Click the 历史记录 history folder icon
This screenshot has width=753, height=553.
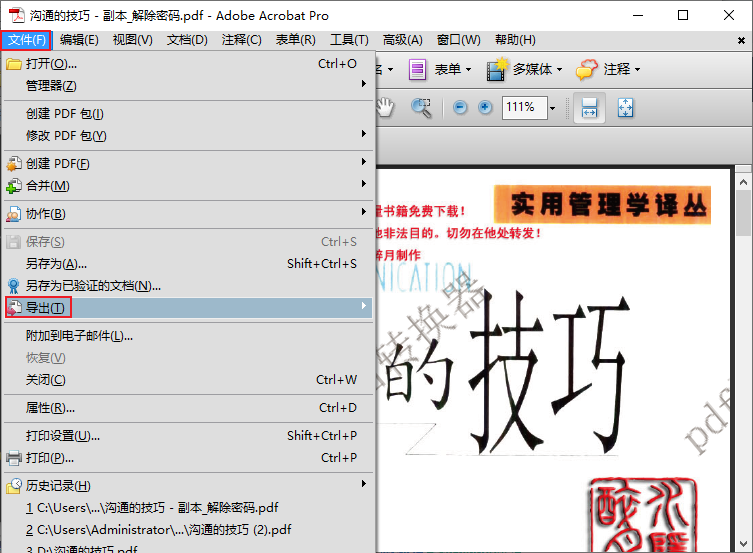coord(14,486)
